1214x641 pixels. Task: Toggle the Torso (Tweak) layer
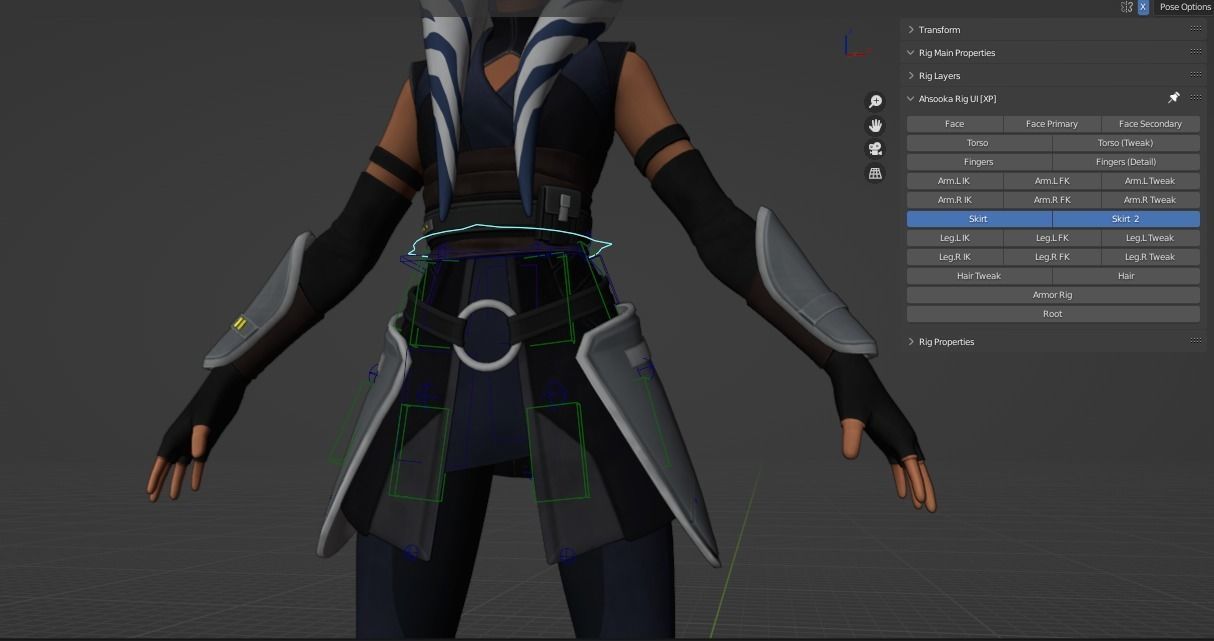coord(1126,143)
